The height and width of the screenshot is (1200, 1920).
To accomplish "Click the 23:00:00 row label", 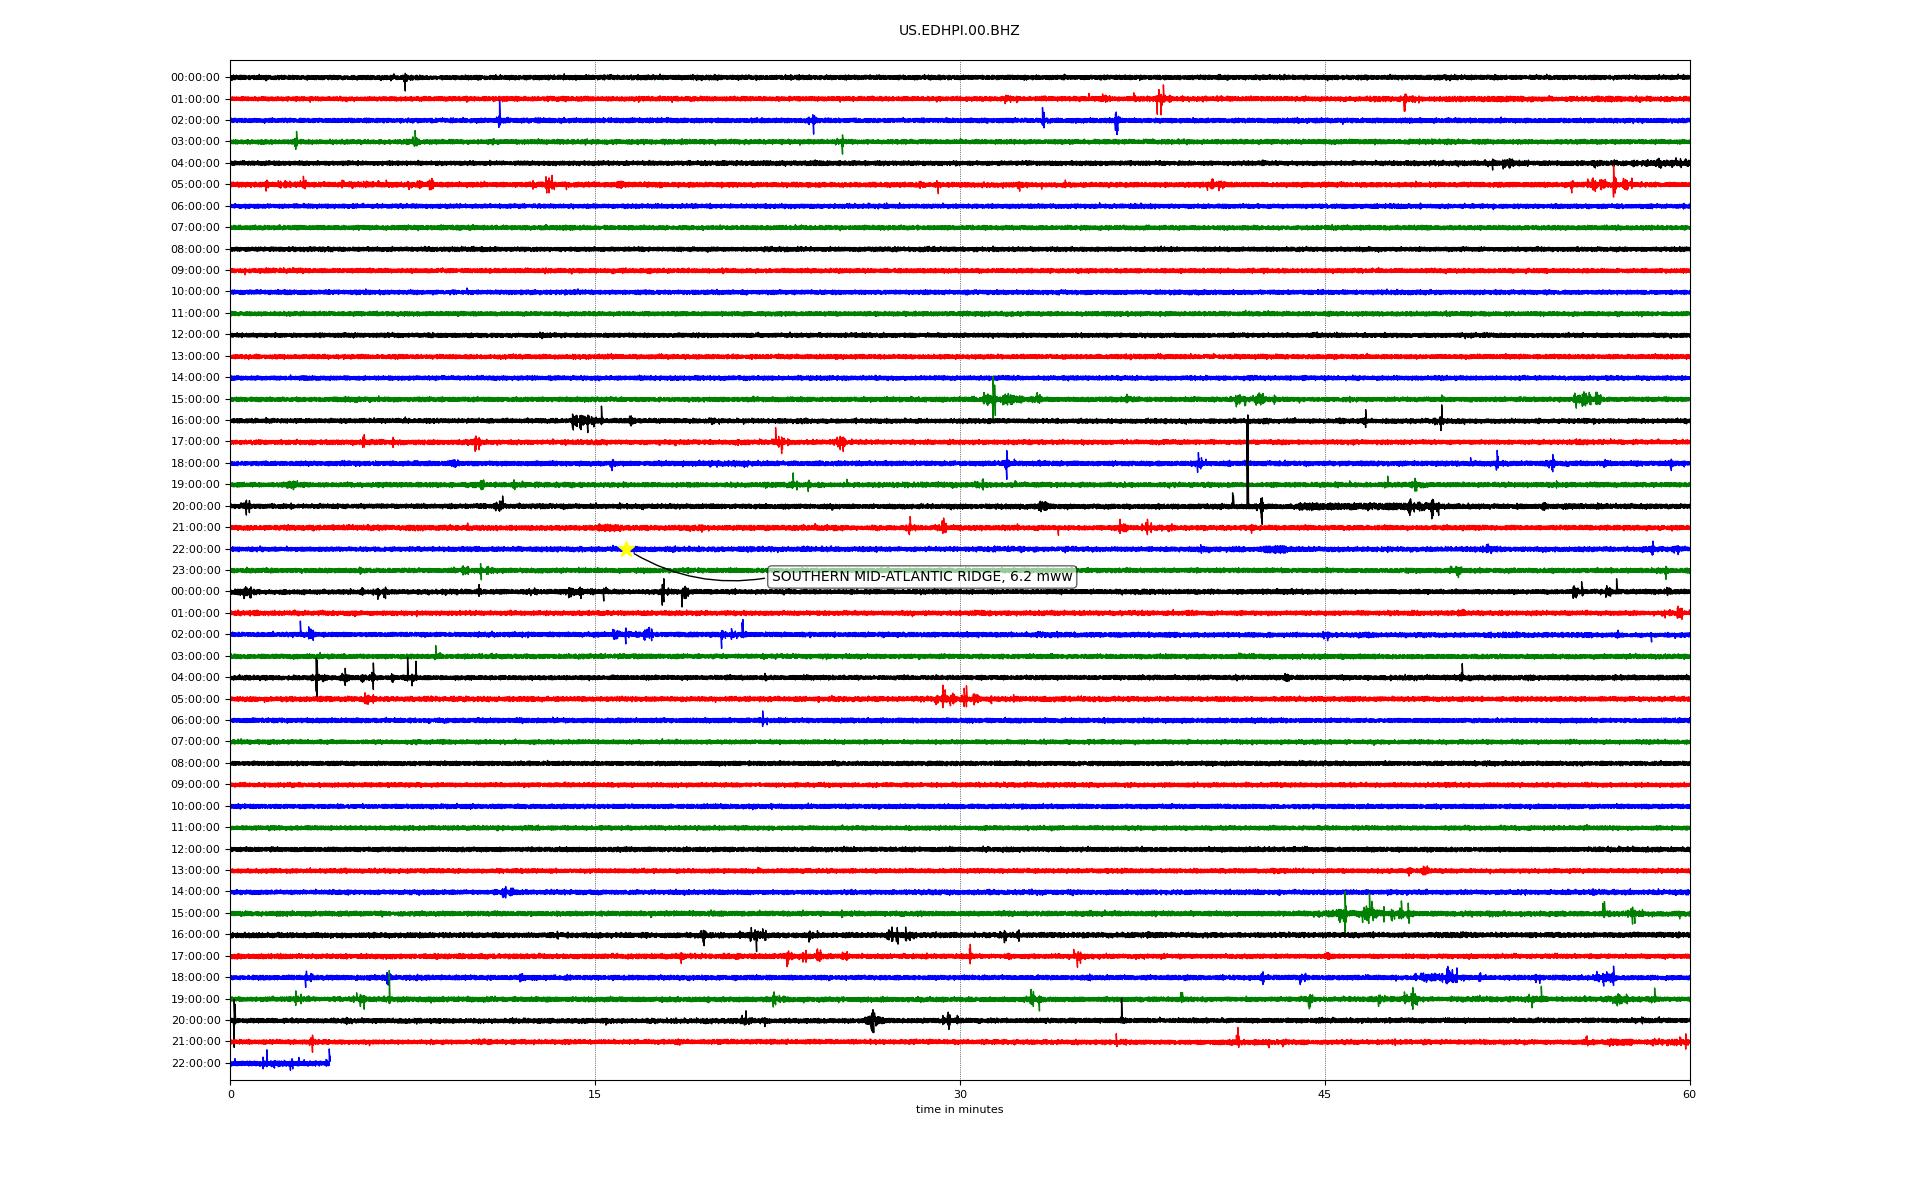I will tap(195, 571).
